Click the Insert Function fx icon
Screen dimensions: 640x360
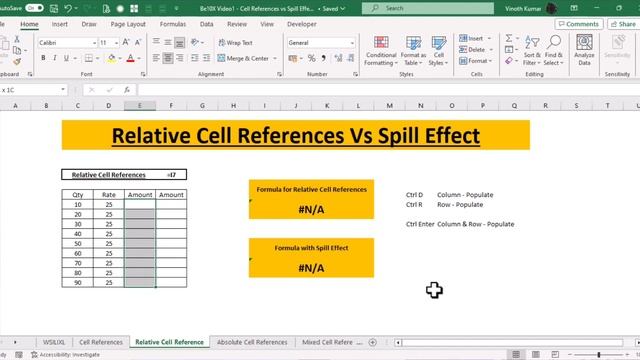(127, 90)
